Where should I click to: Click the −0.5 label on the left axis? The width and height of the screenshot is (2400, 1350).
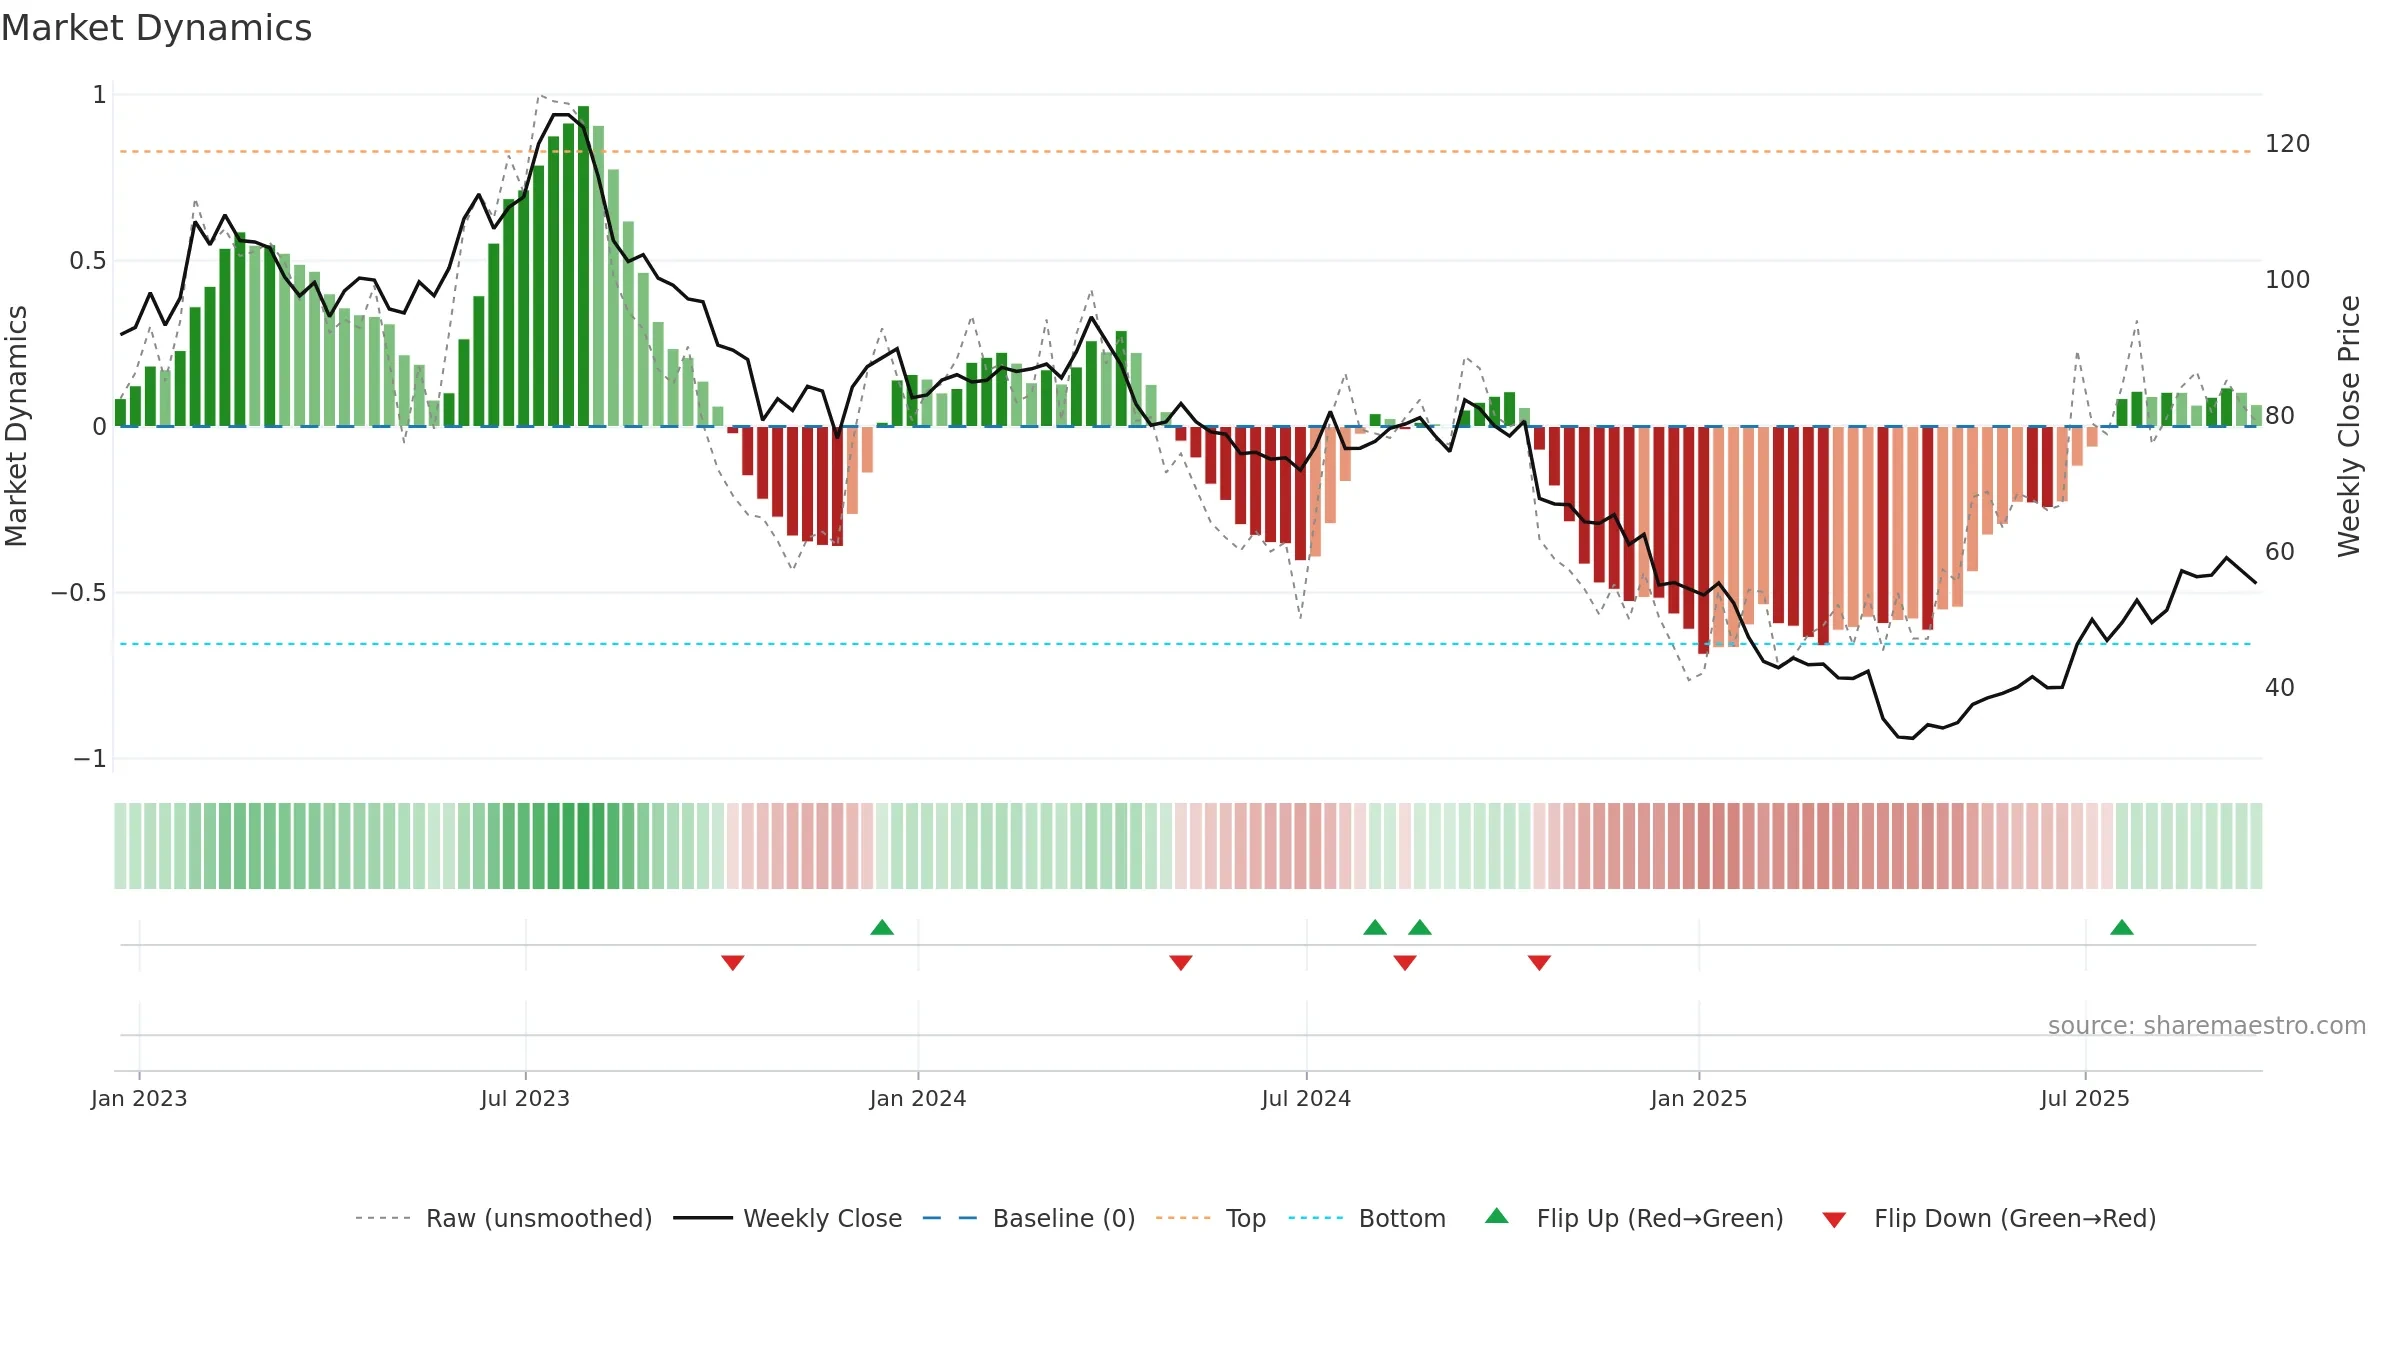click(79, 593)
